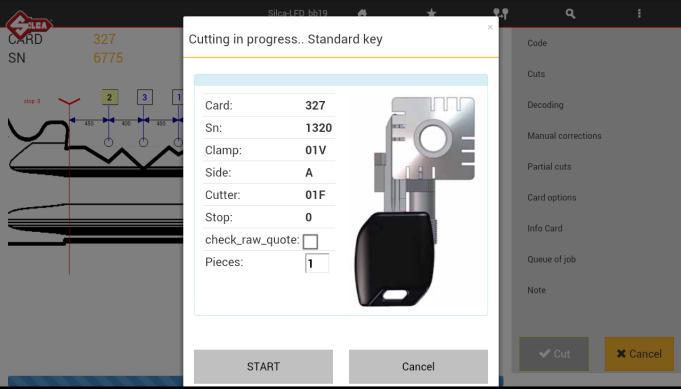
Task: Open the Decoding menu item
Action: (x=545, y=105)
